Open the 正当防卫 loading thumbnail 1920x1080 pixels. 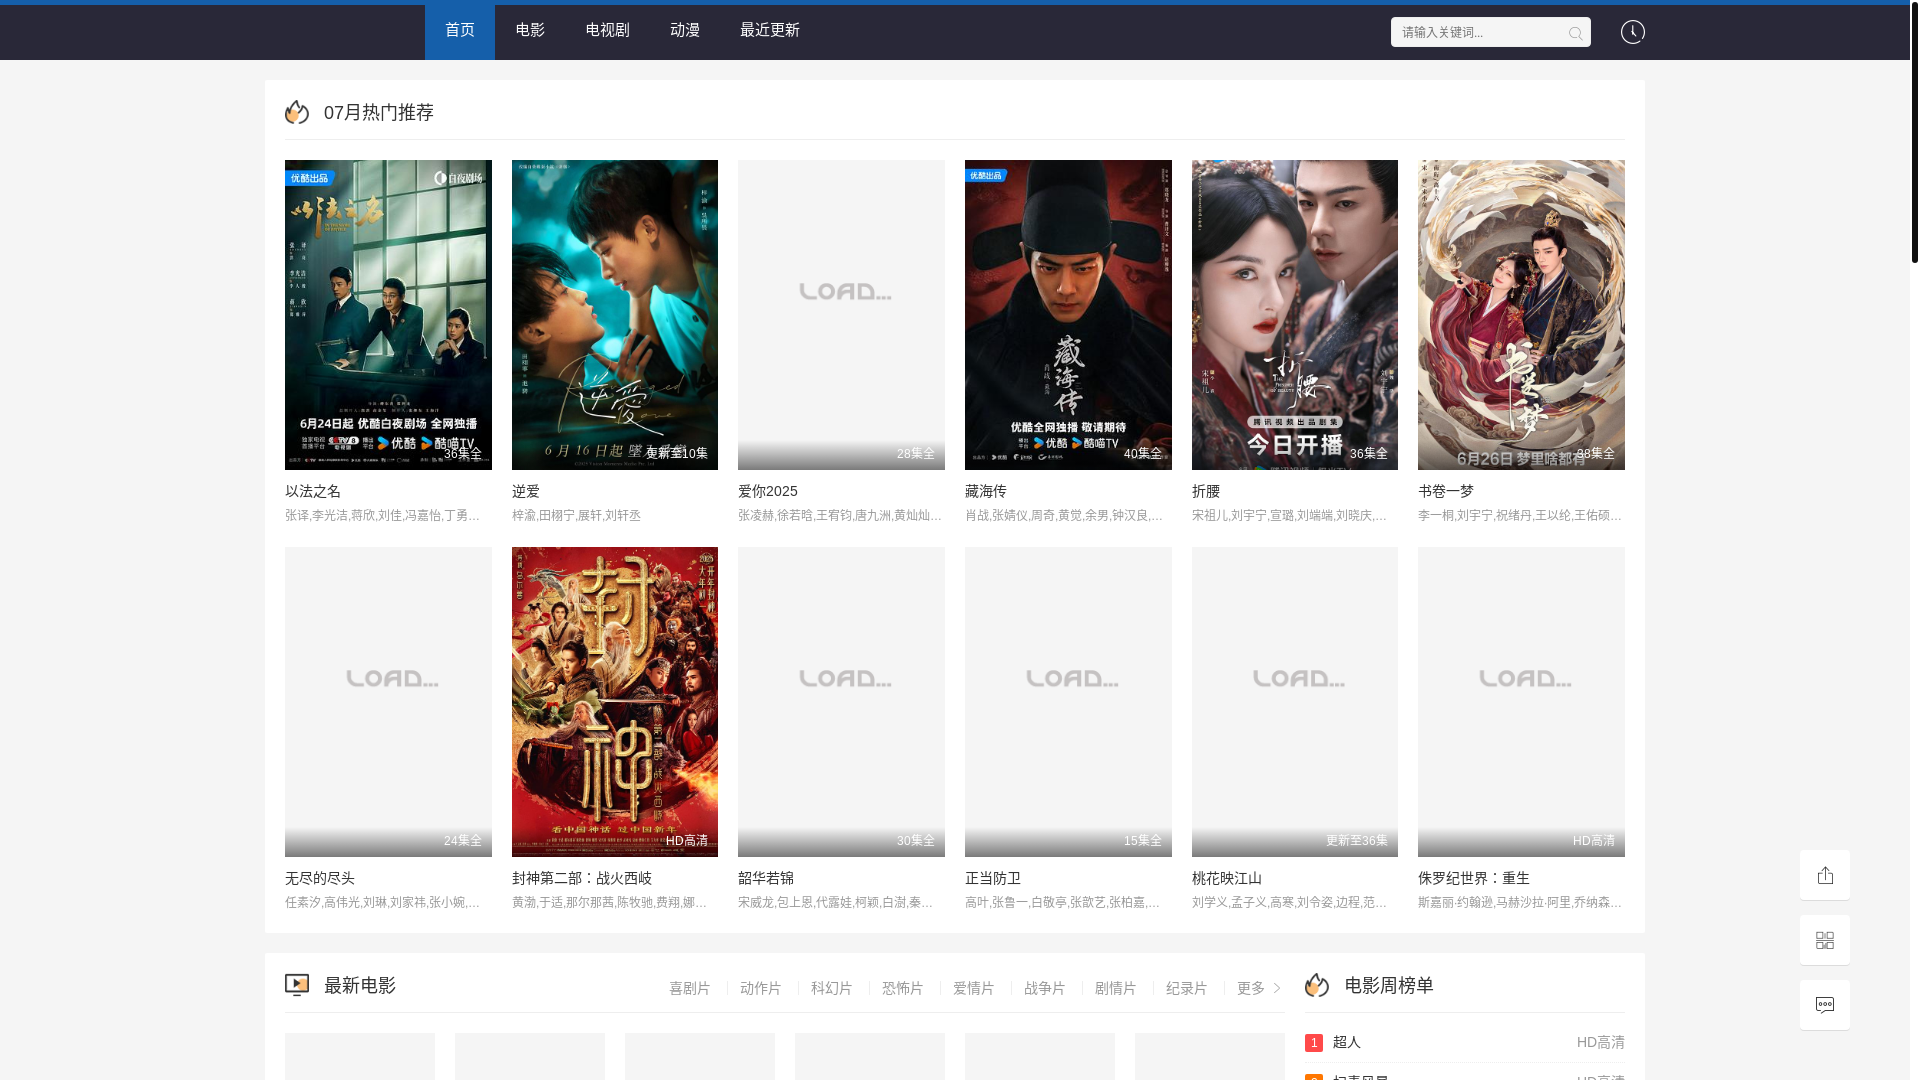pos(1068,702)
